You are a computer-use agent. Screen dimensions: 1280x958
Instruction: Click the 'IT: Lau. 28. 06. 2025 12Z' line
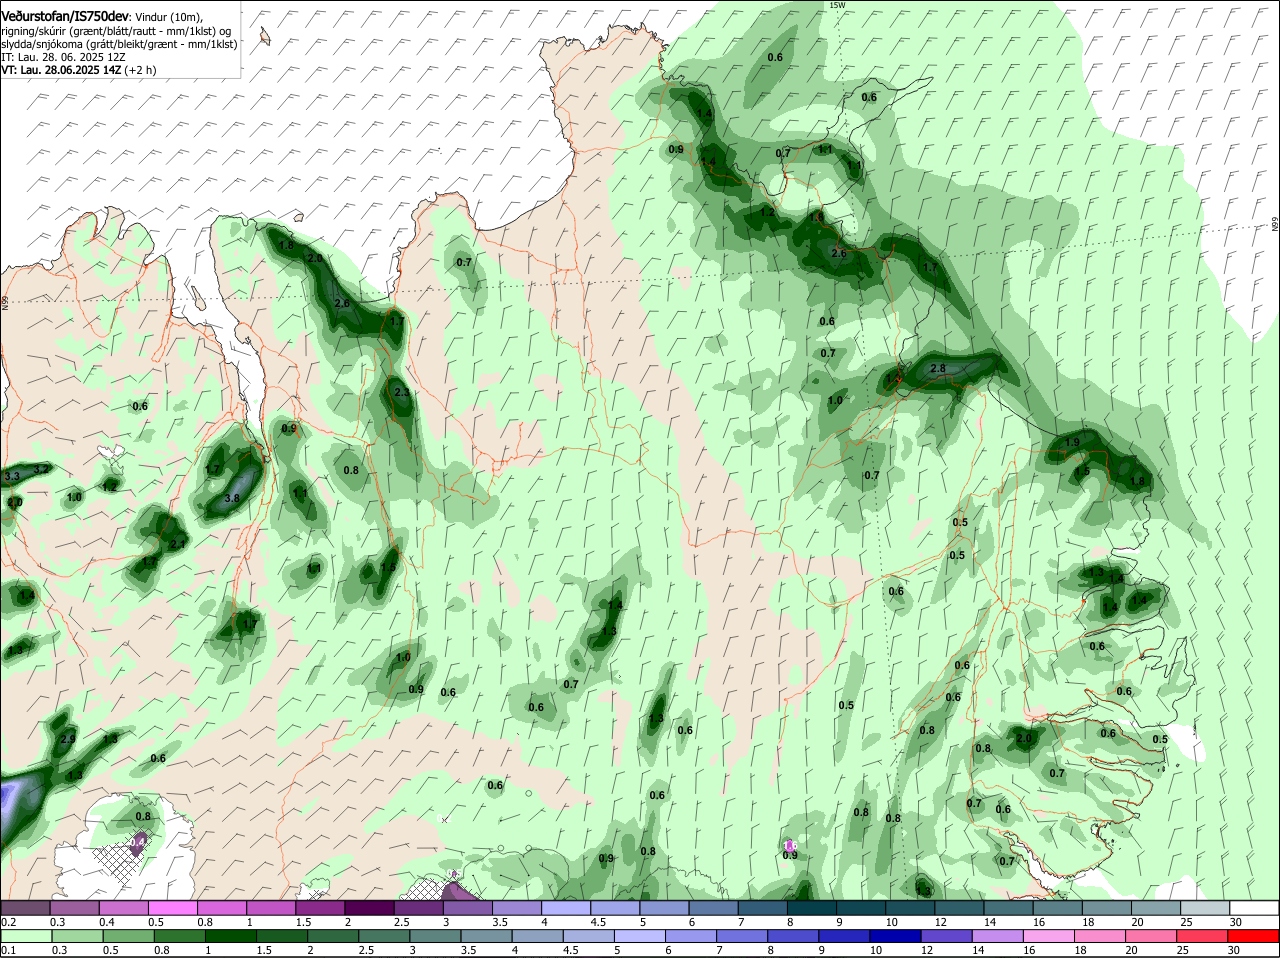[x=63, y=57]
